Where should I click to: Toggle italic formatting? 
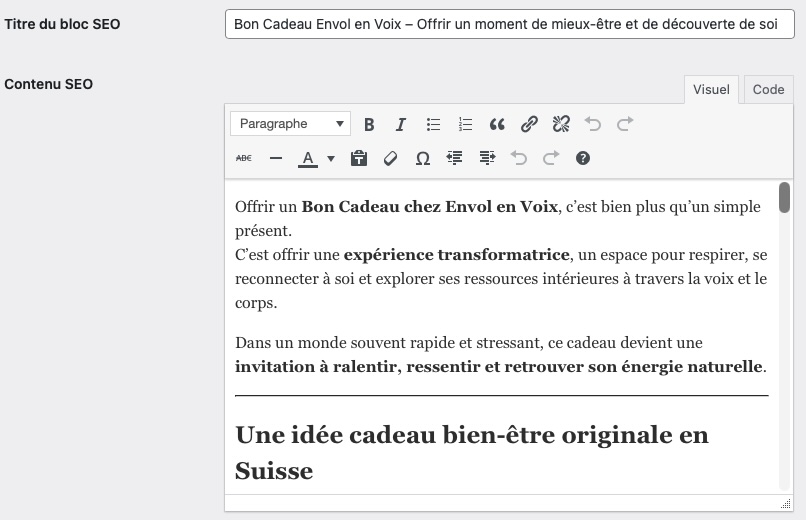pyautogui.click(x=400, y=124)
